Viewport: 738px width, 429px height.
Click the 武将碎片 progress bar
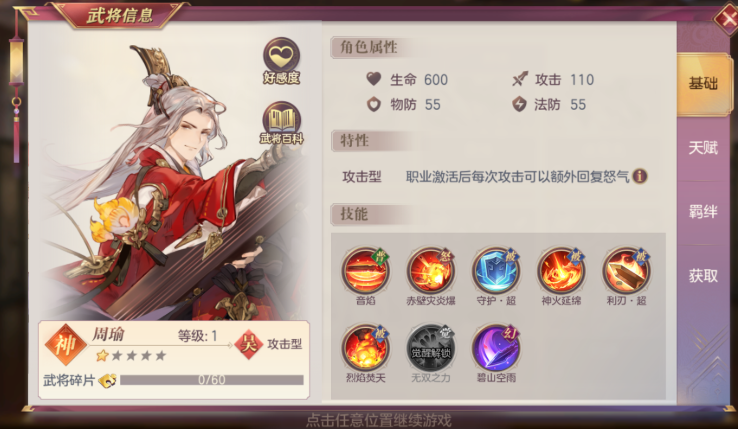[x=212, y=380]
